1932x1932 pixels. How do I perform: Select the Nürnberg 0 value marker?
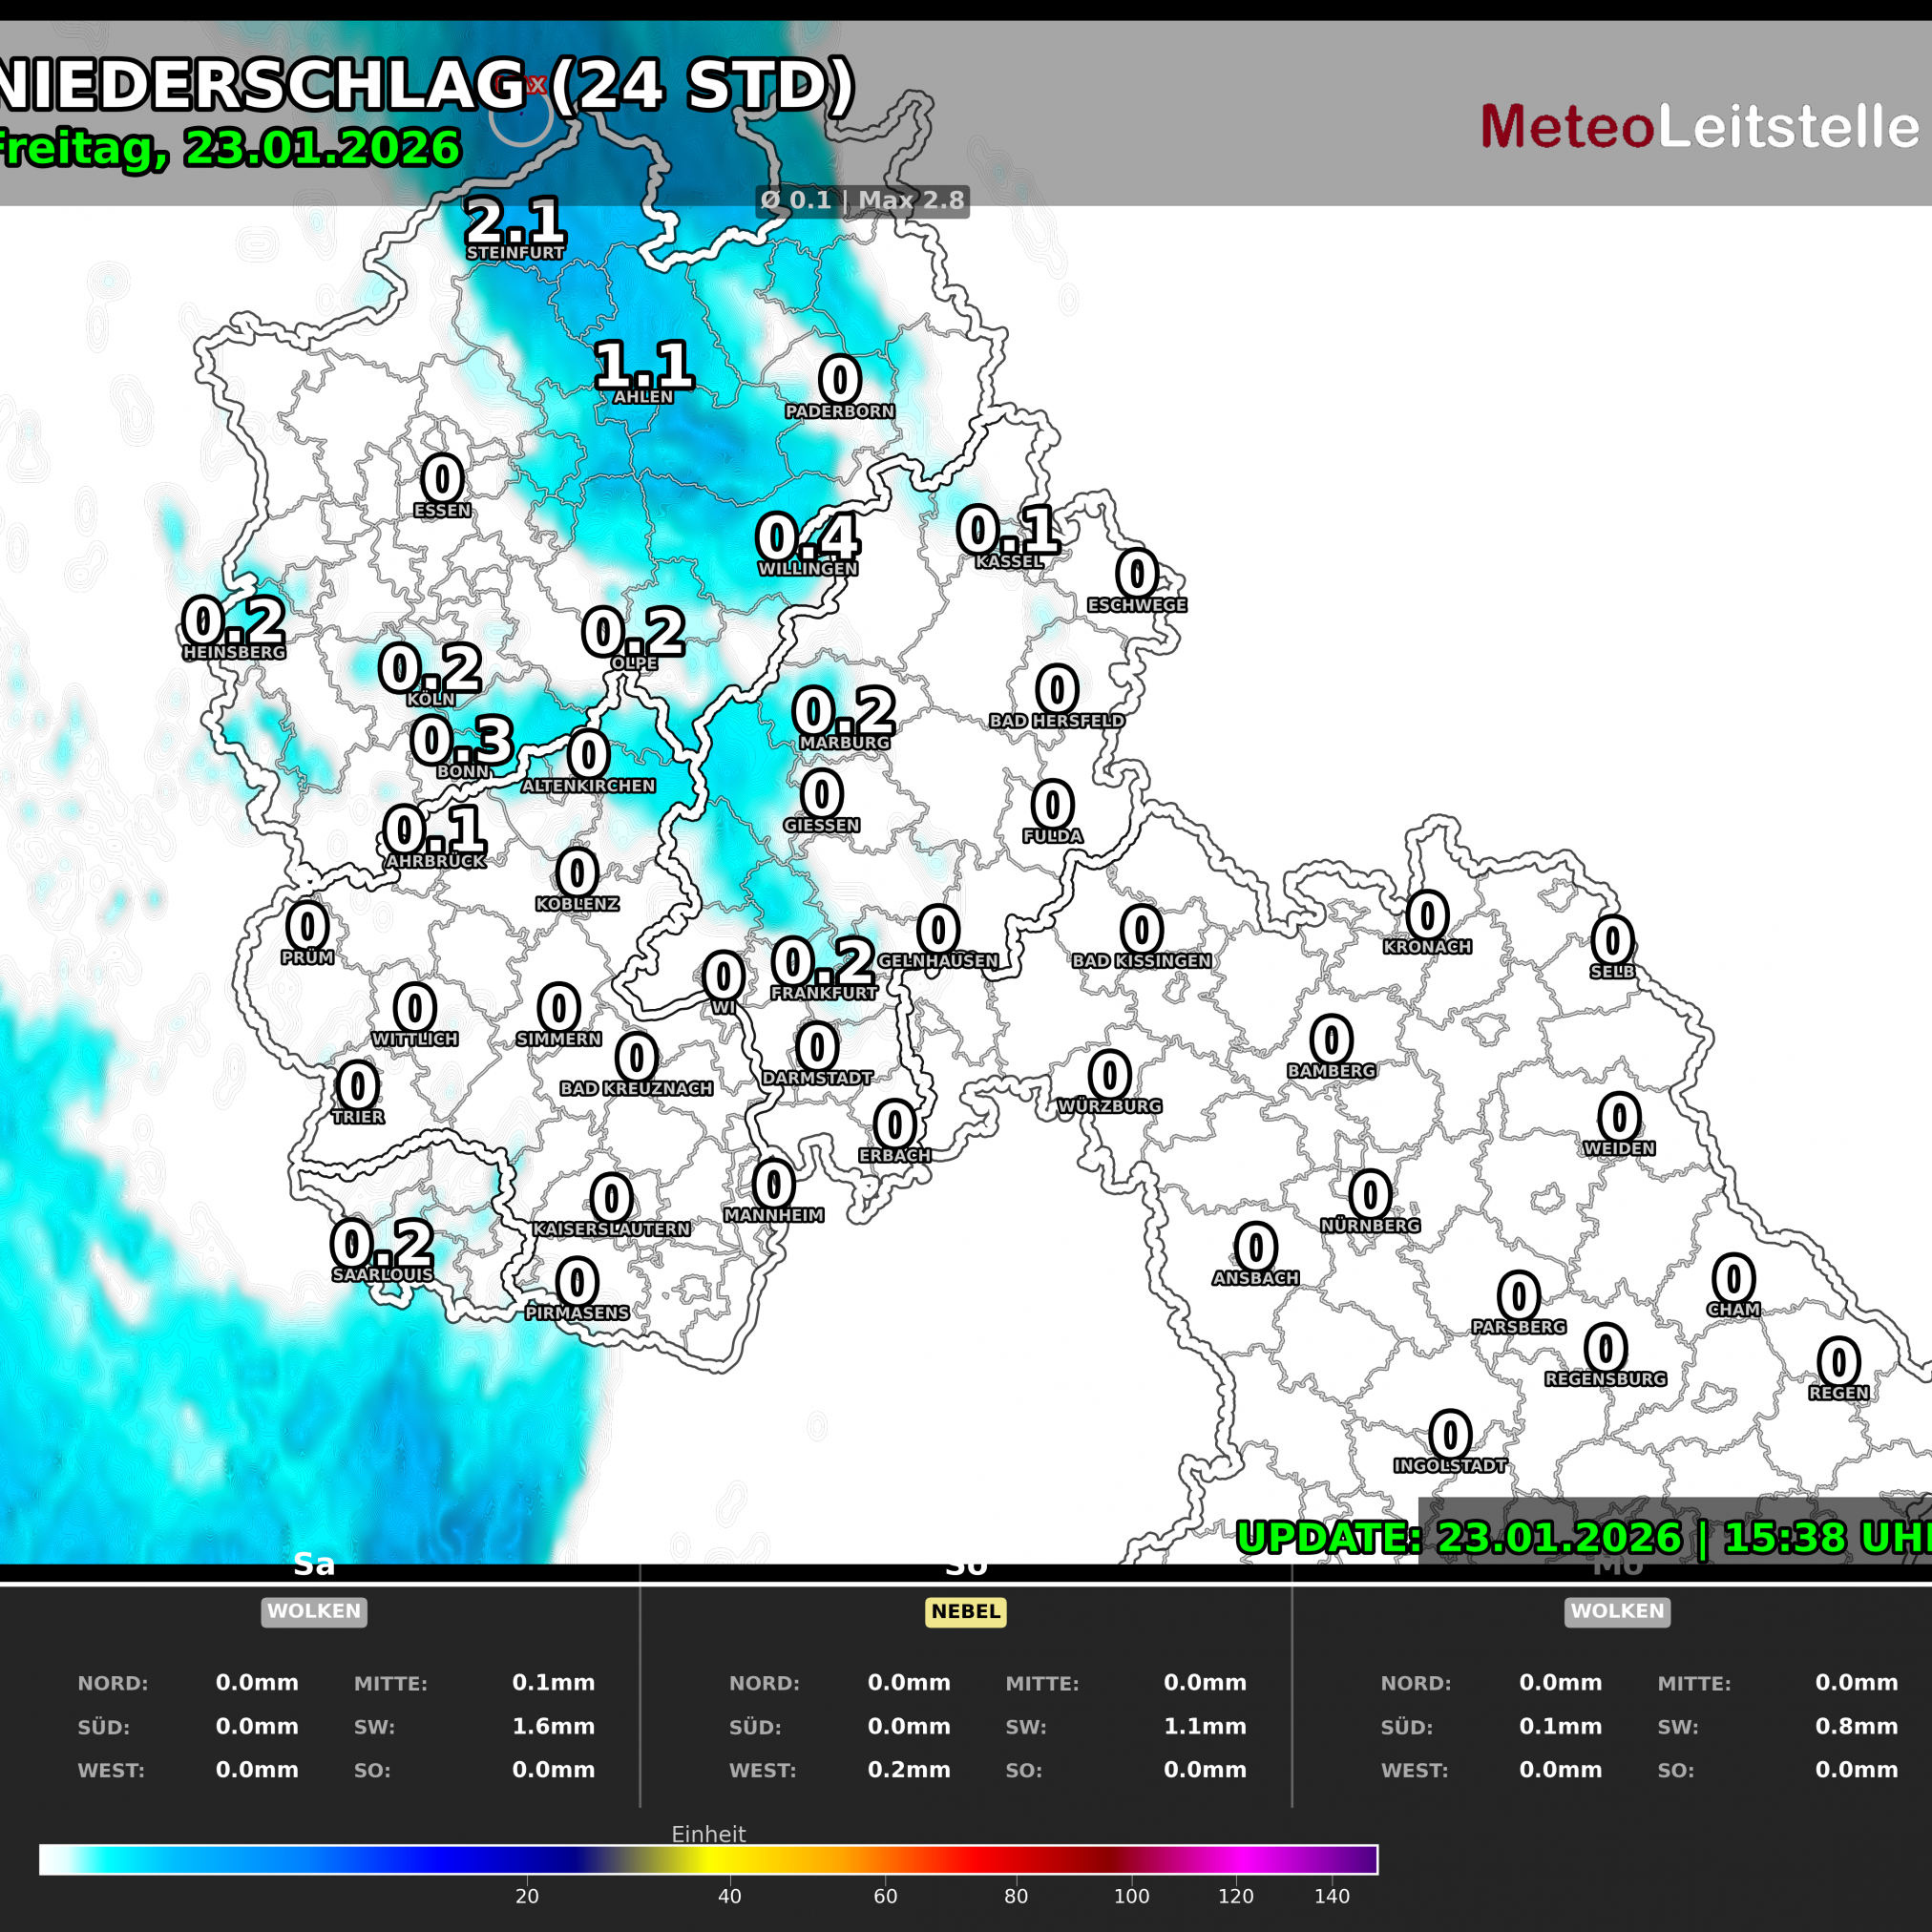point(1369,1195)
